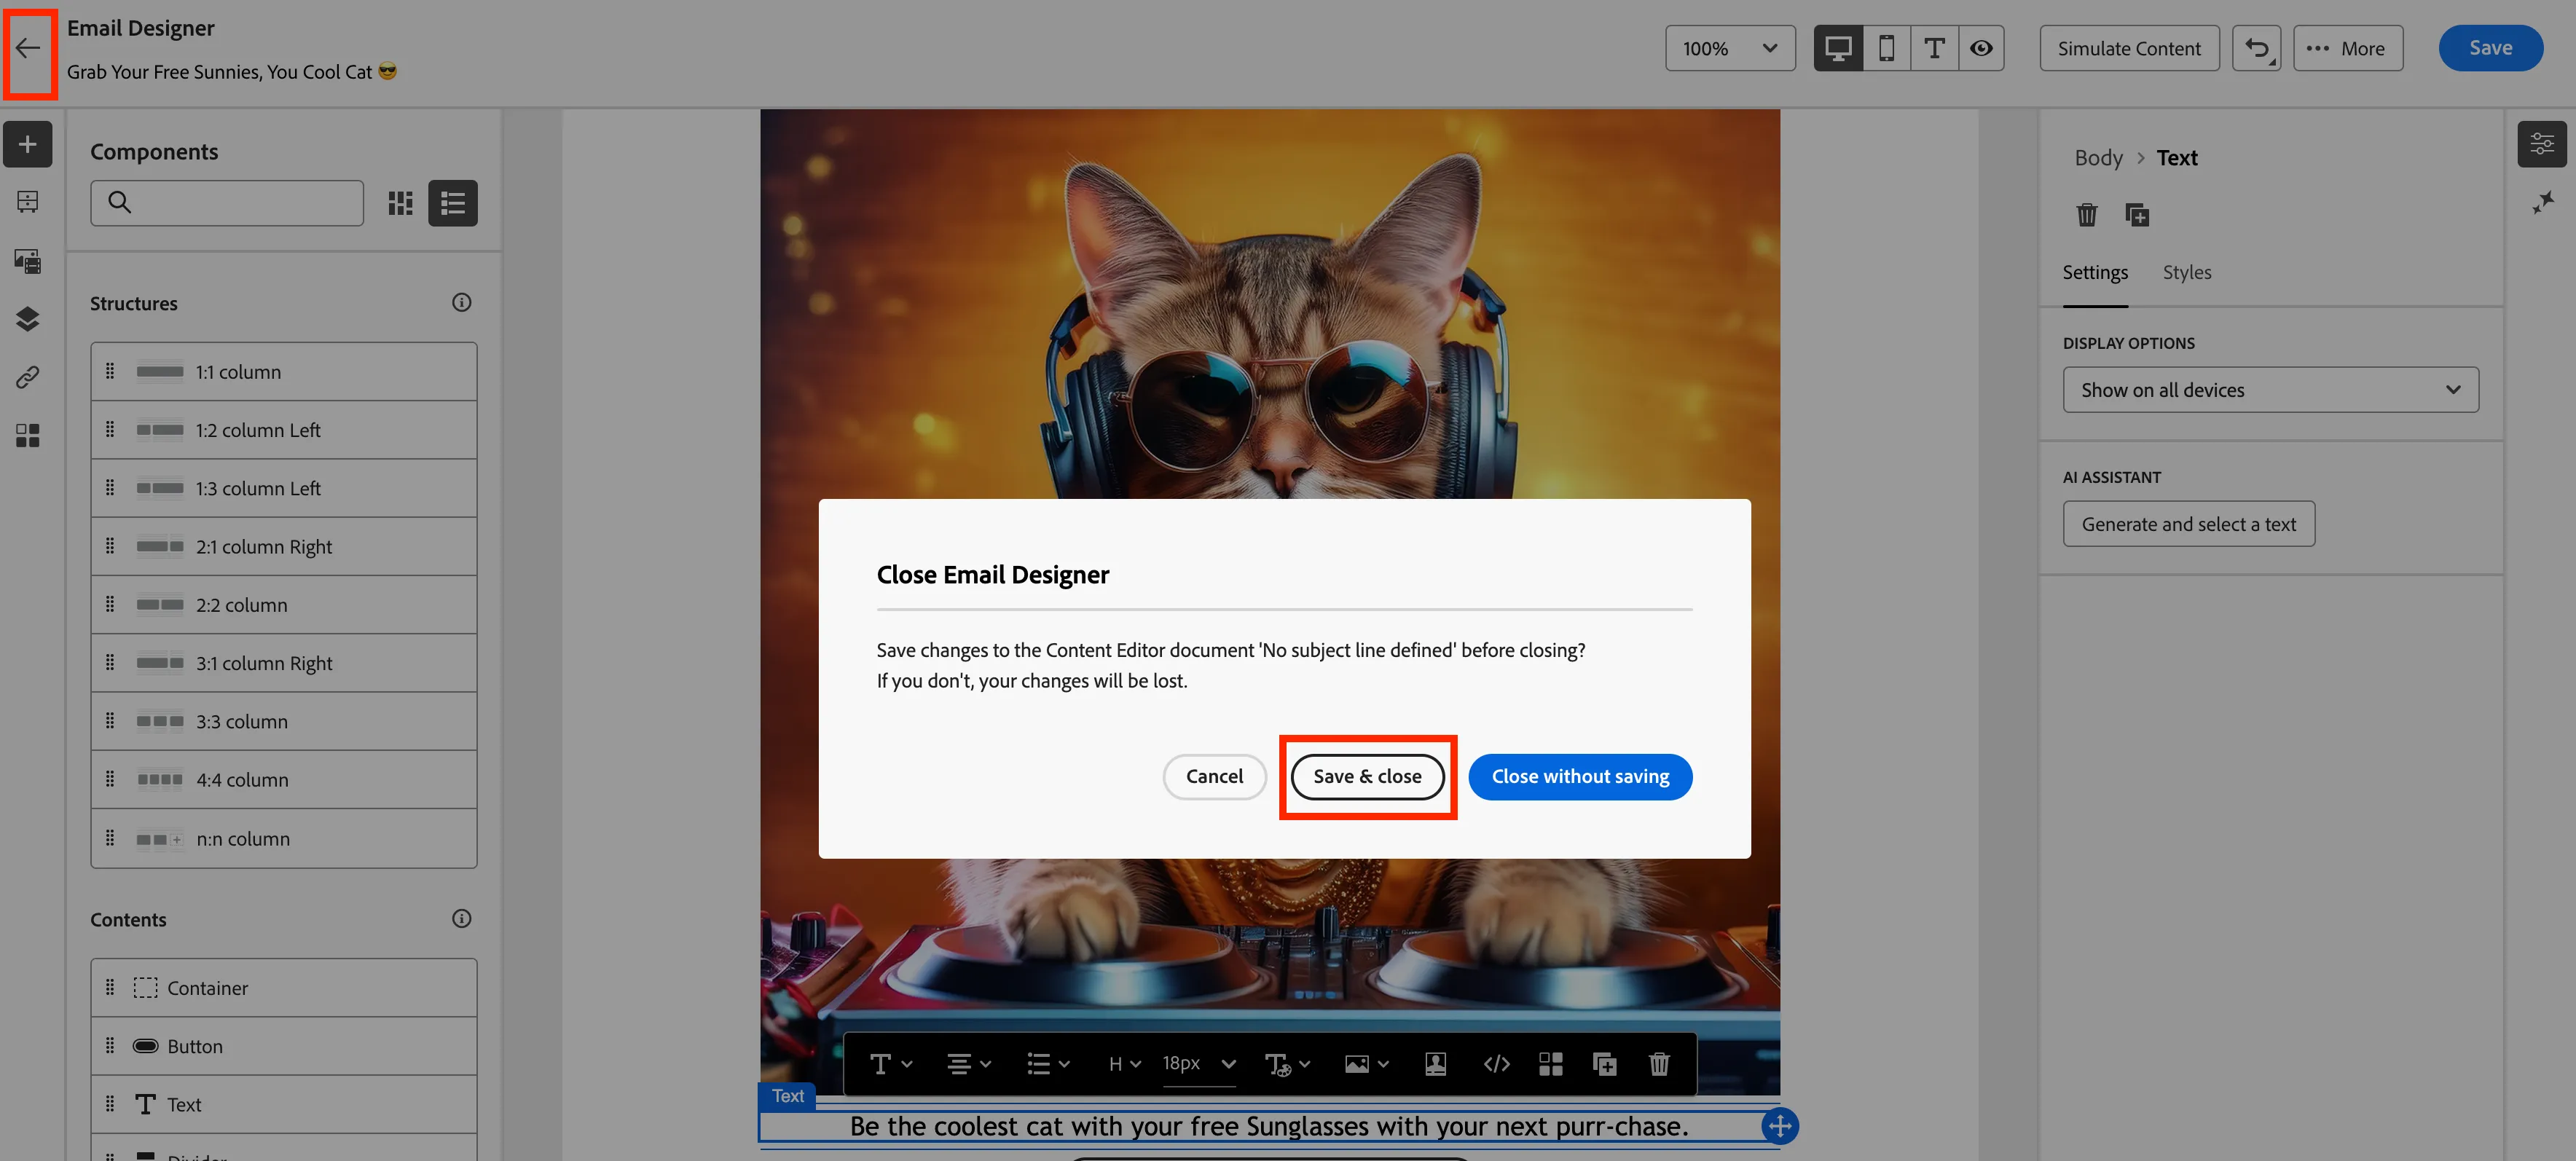Open the Show on all devices dropdown
The width and height of the screenshot is (2576, 1161).
[2270, 390]
